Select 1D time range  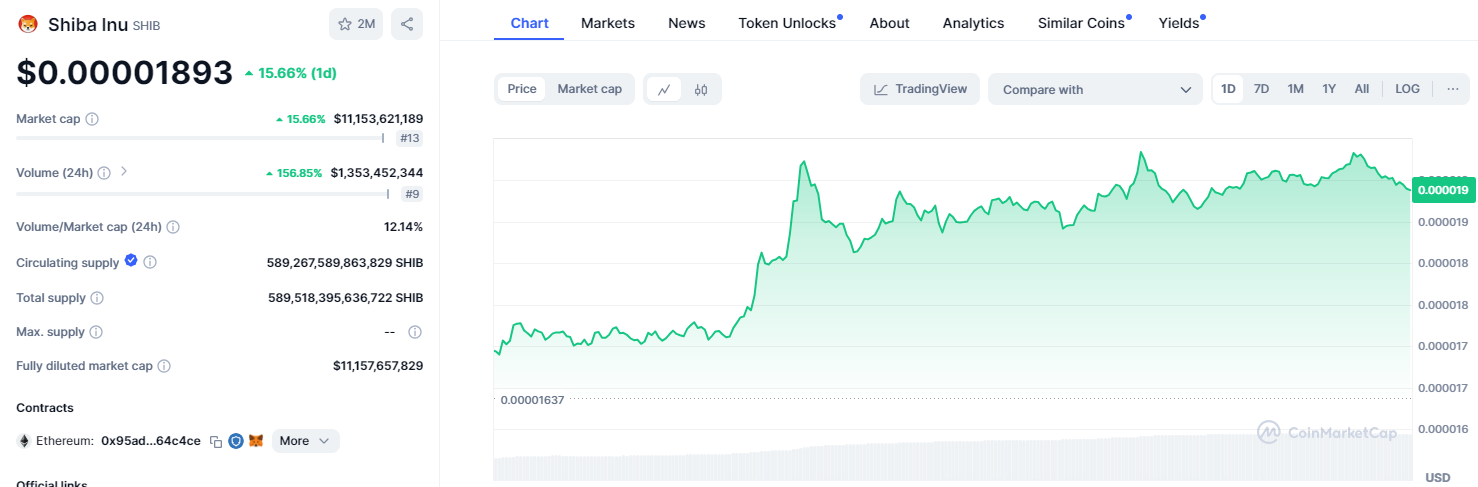pos(1229,89)
